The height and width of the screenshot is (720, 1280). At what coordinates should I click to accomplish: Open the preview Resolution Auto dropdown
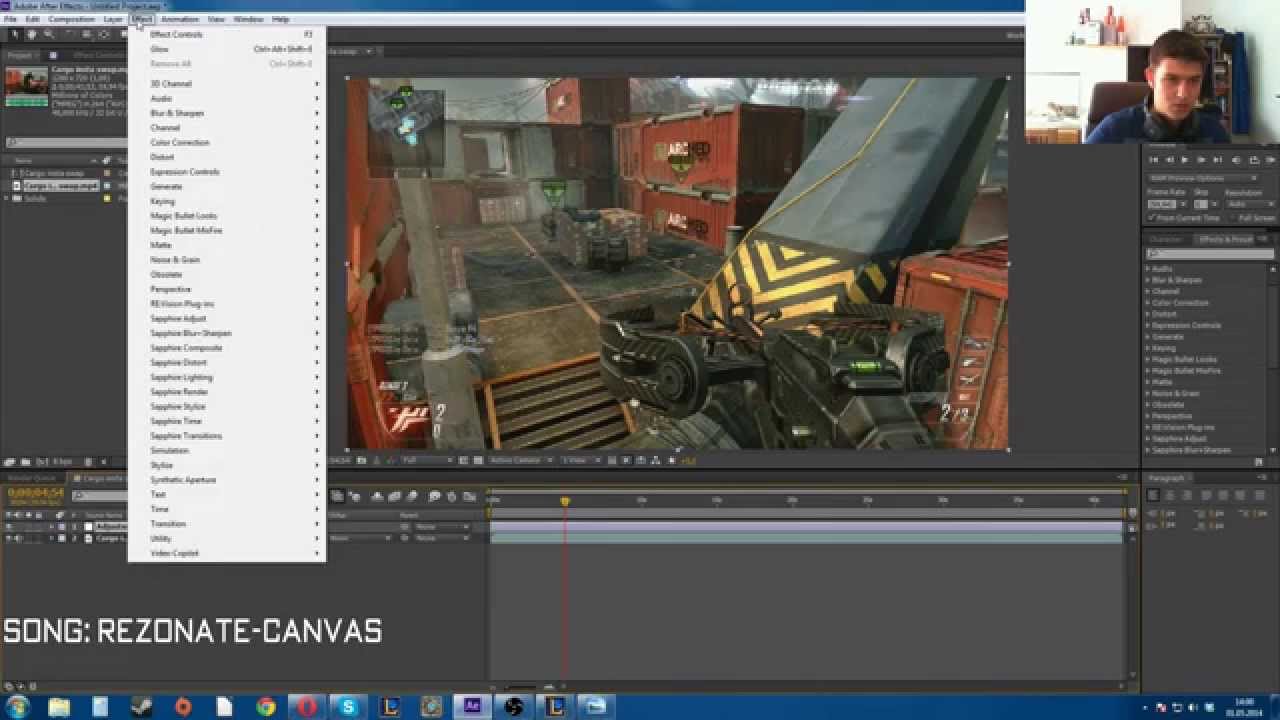(1249, 204)
